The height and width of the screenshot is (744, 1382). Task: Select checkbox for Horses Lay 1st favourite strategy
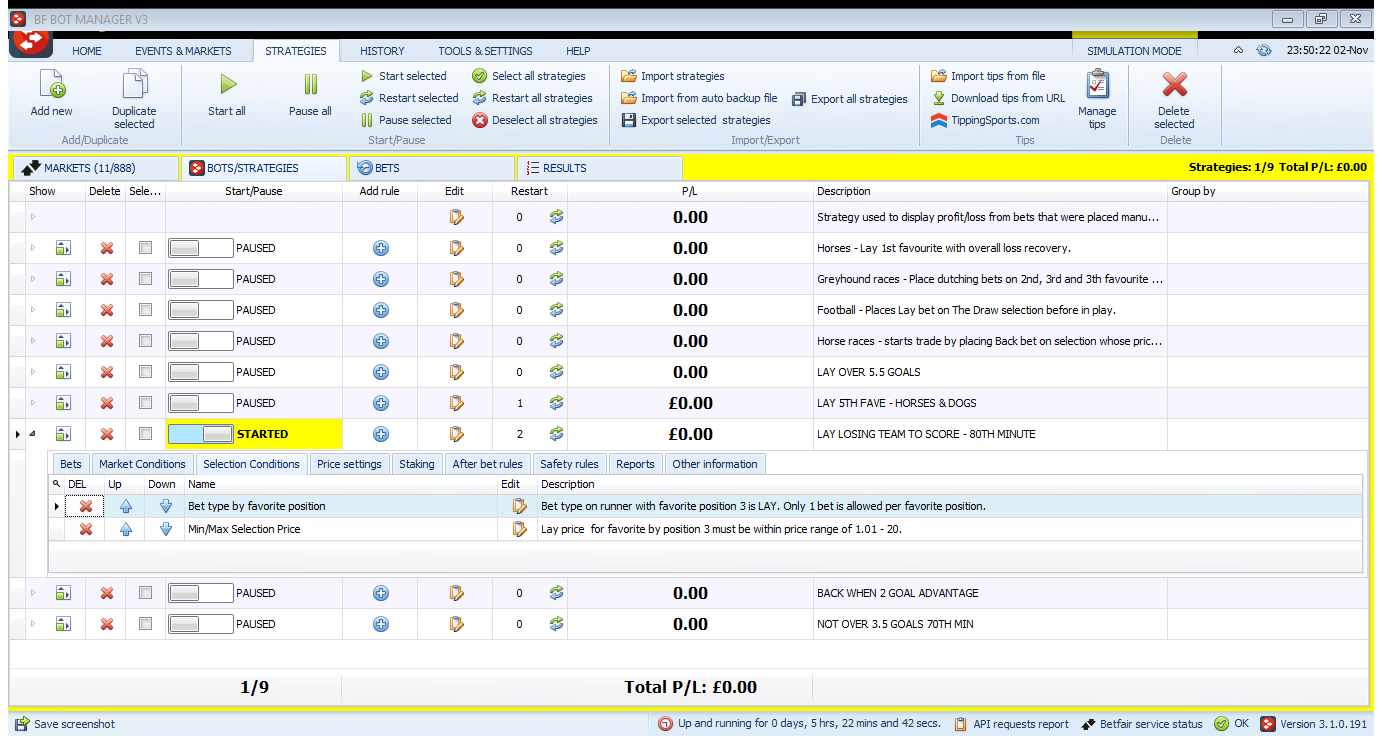[x=146, y=248]
